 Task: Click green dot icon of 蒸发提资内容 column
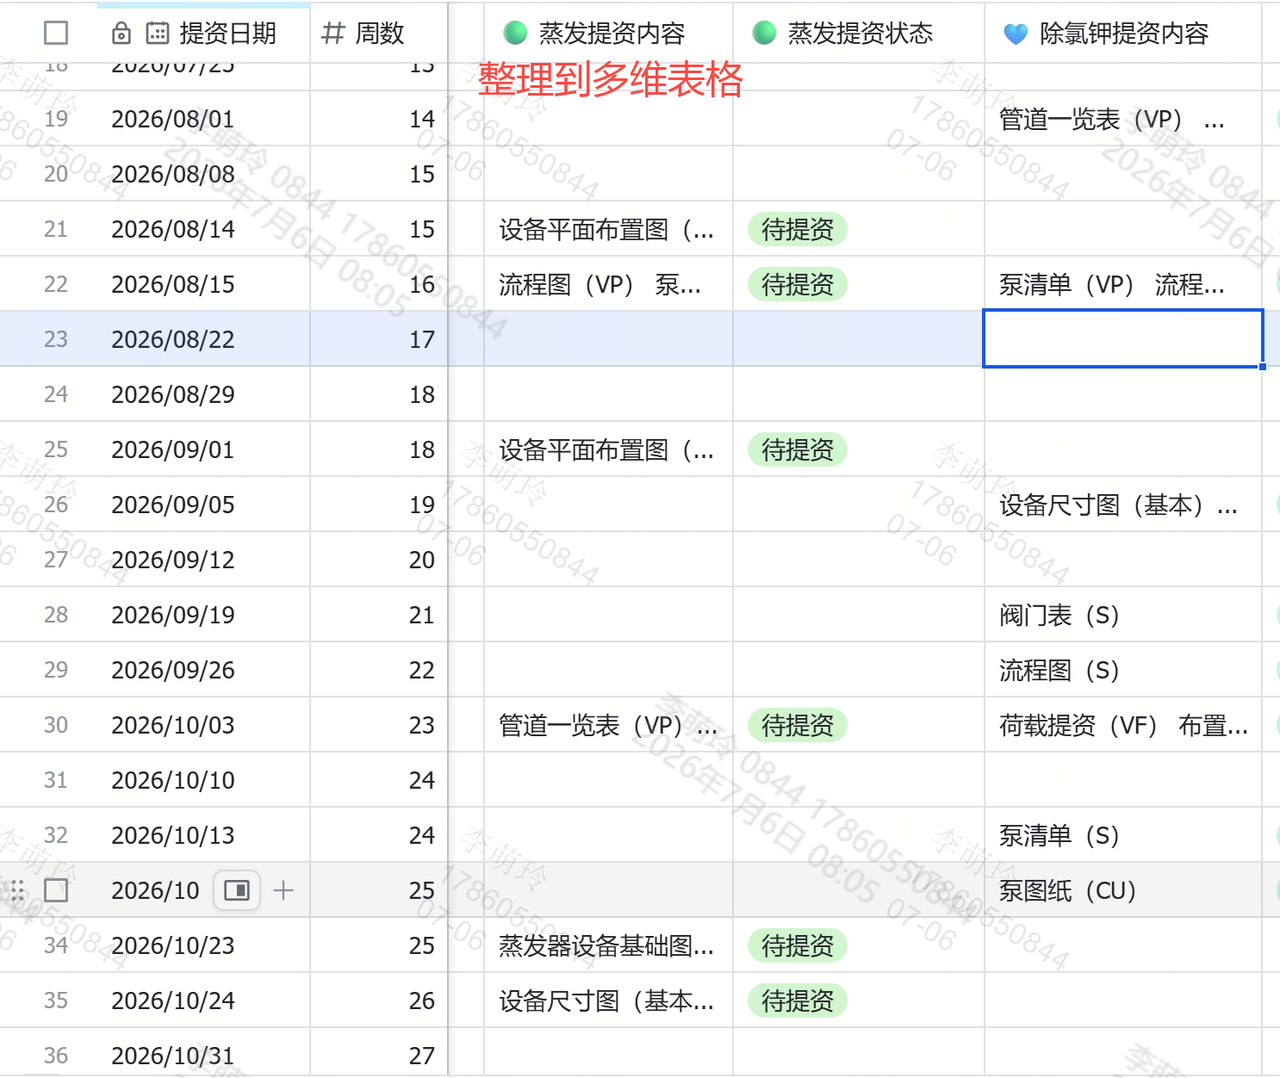(515, 33)
